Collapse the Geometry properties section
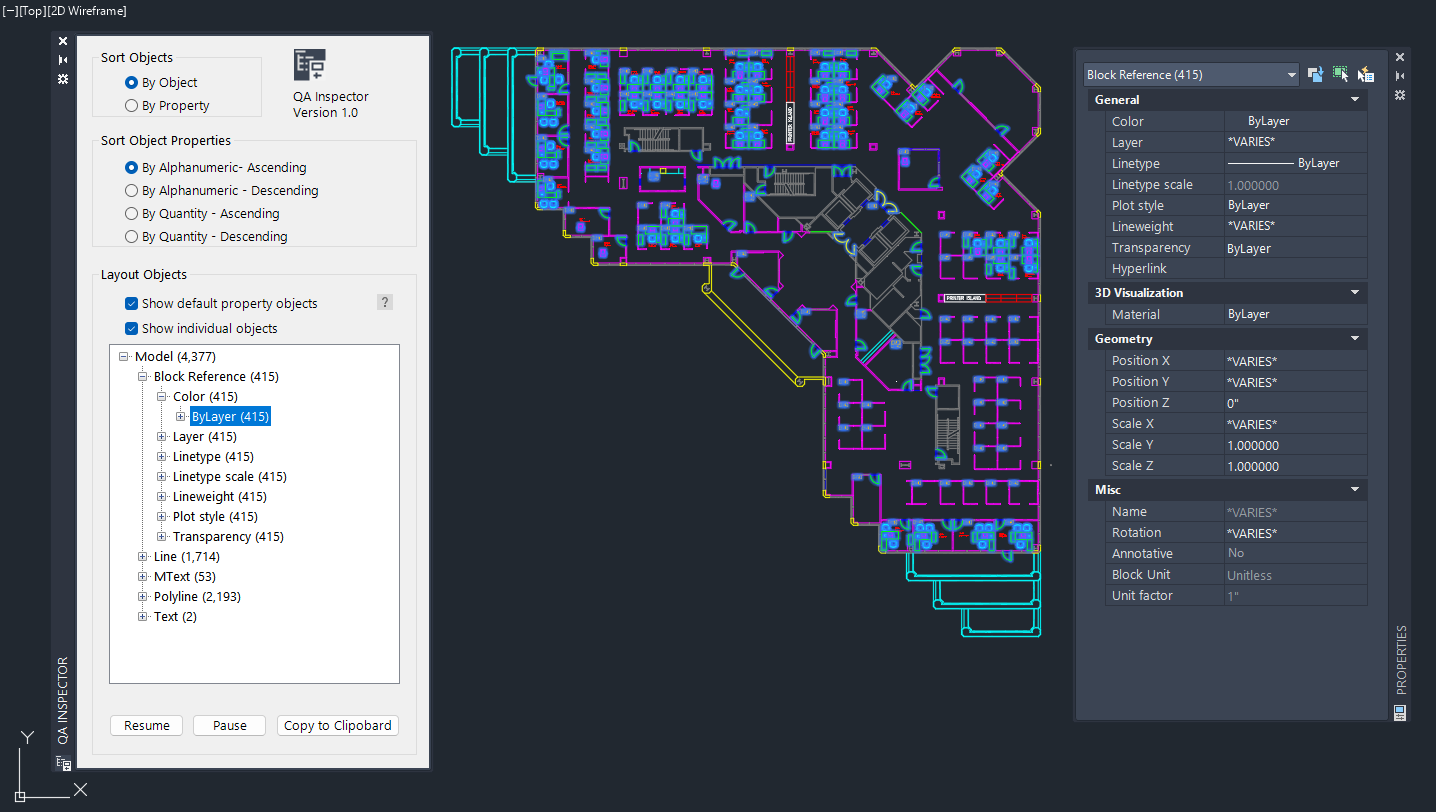Image resolution: width=1436 pixels, height=812 pixels. coord(1355,339)
